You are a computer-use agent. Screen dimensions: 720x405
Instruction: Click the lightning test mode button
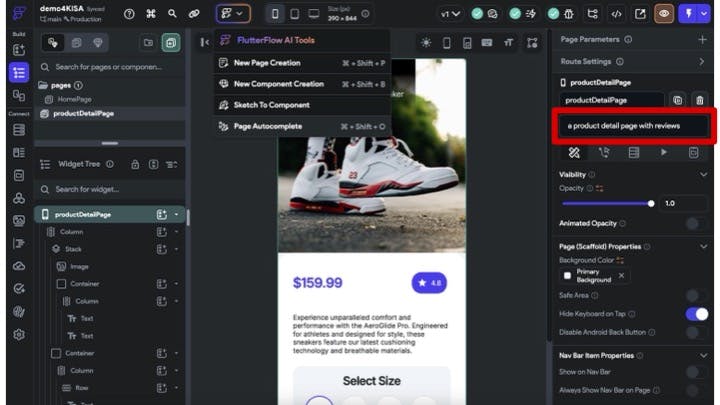688,14
